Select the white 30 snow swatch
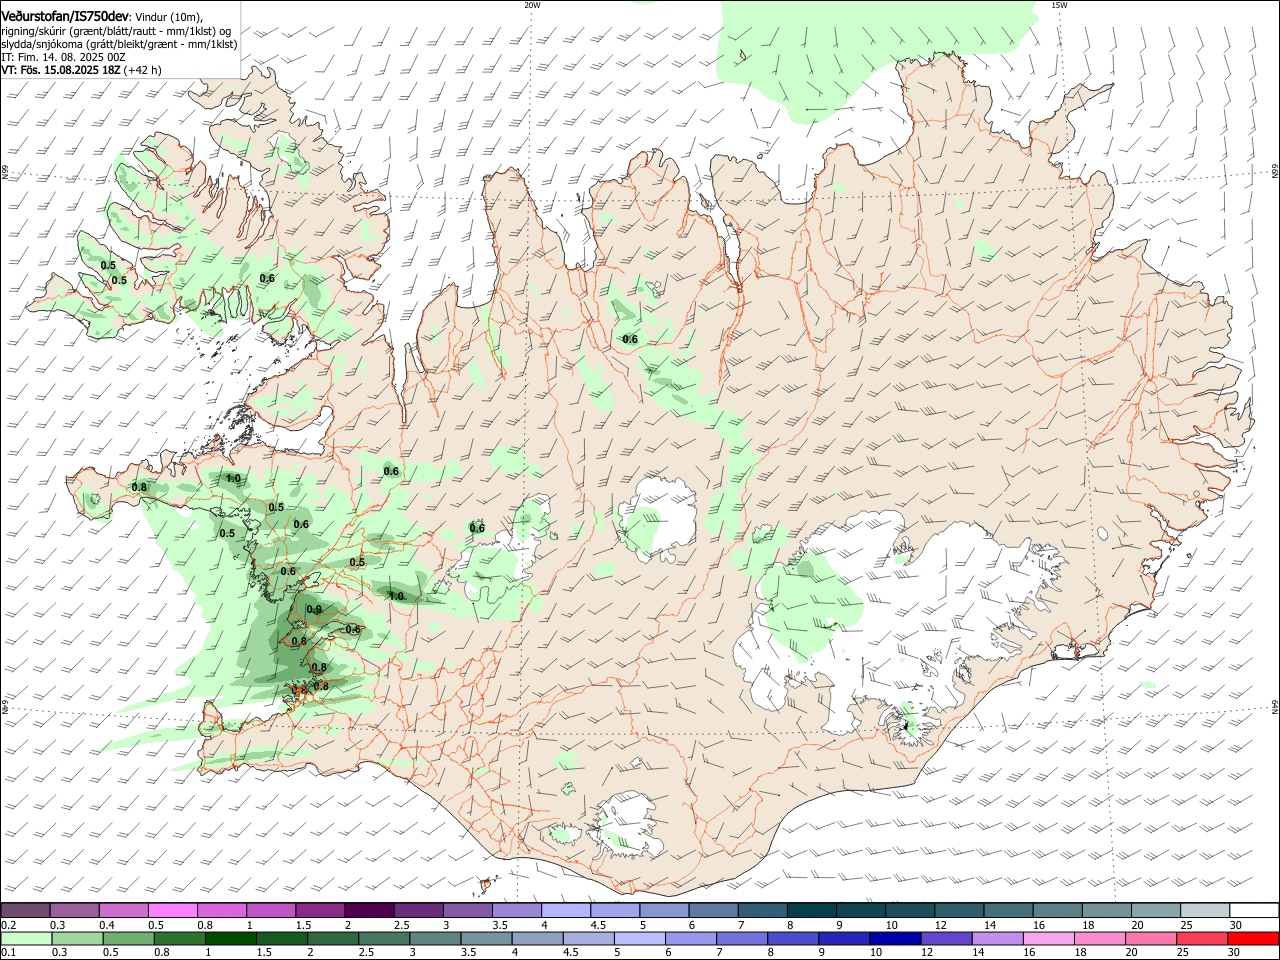Viewport: 1280px width, 960px height. tap(1253, 911)
